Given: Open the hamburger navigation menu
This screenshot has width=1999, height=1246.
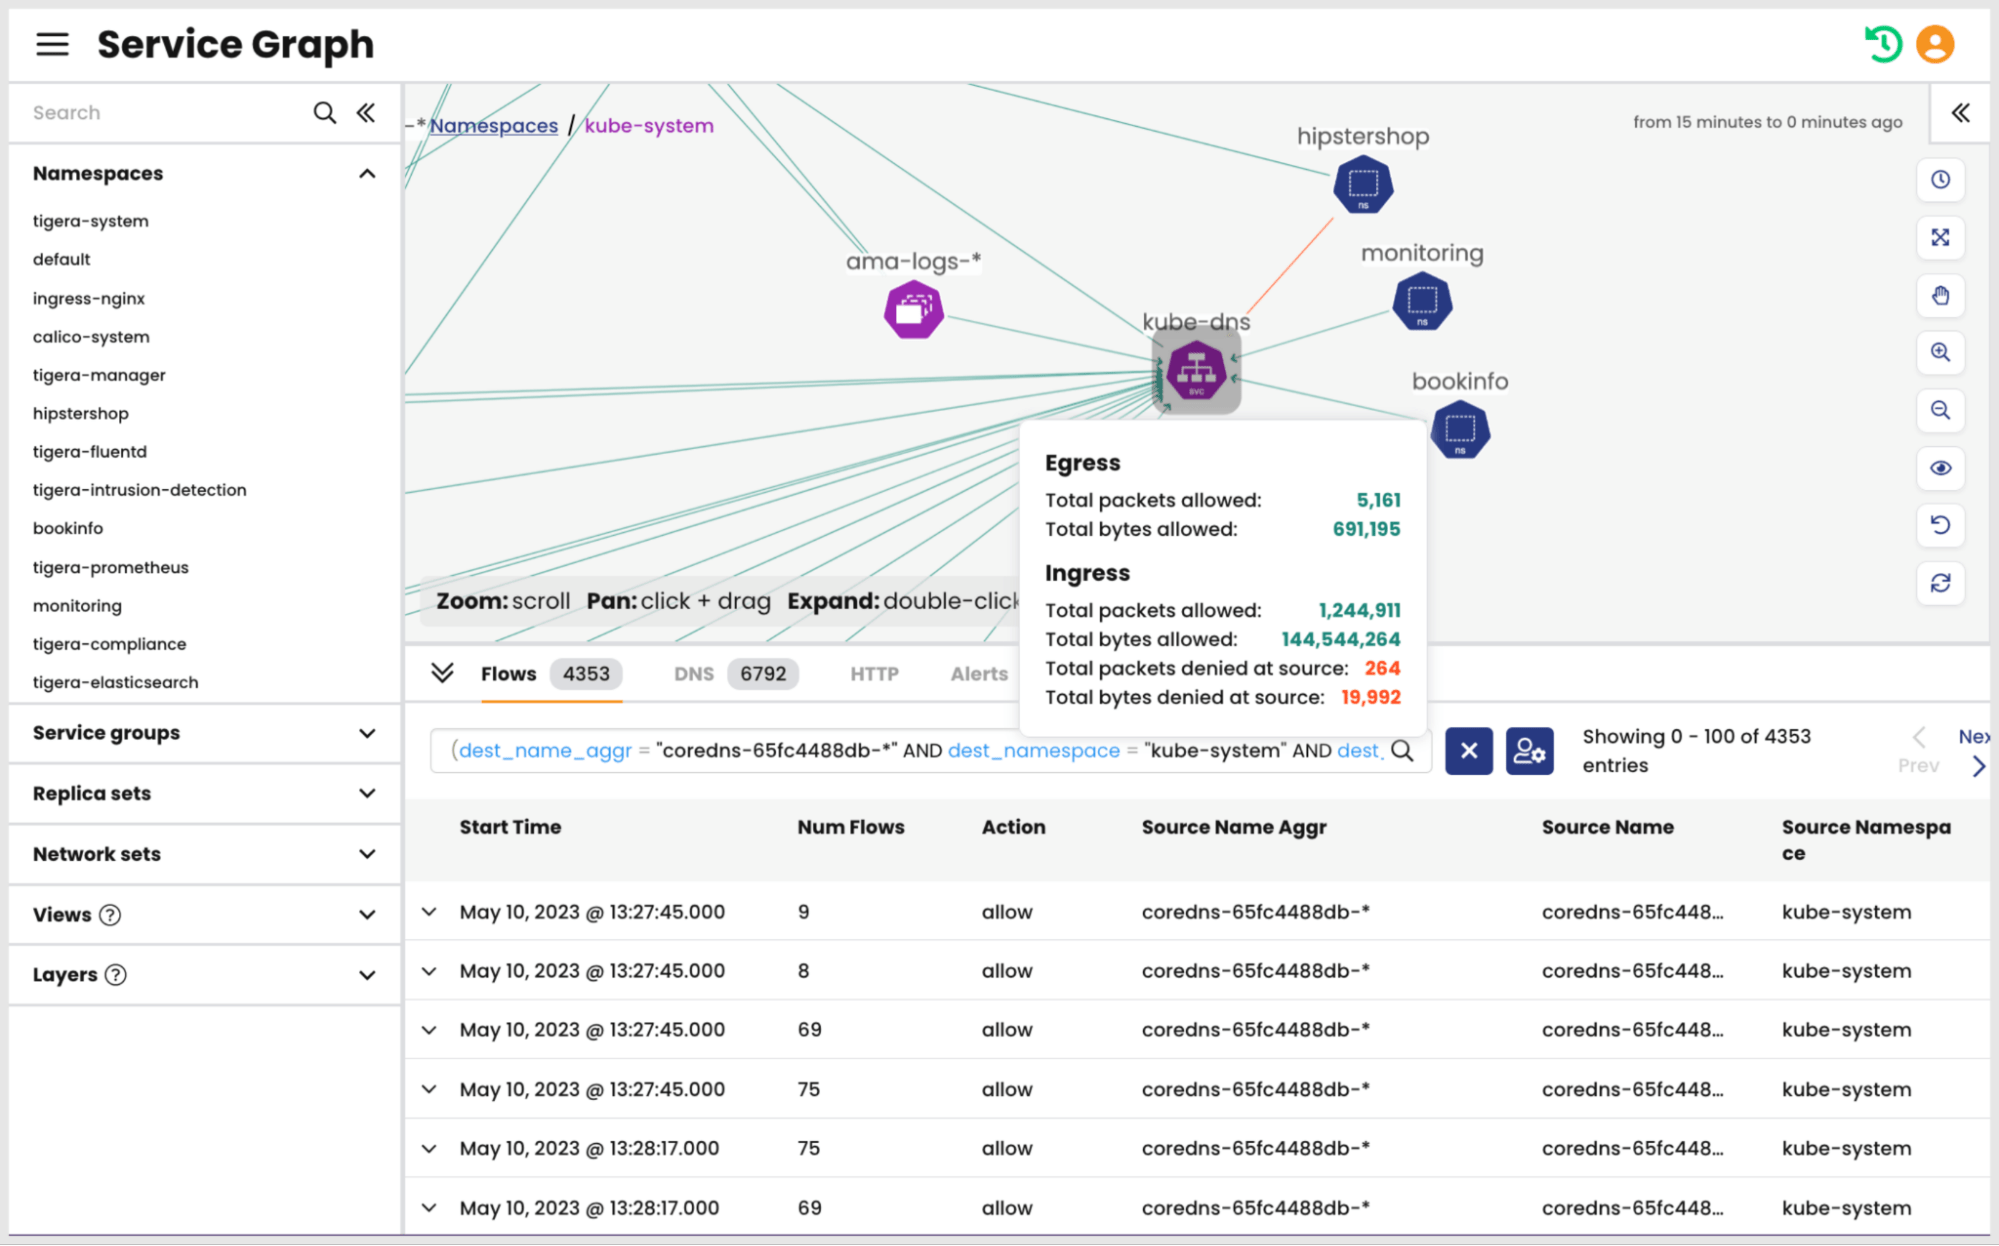Looking at the screenshot, I should [x=52, y=44].
